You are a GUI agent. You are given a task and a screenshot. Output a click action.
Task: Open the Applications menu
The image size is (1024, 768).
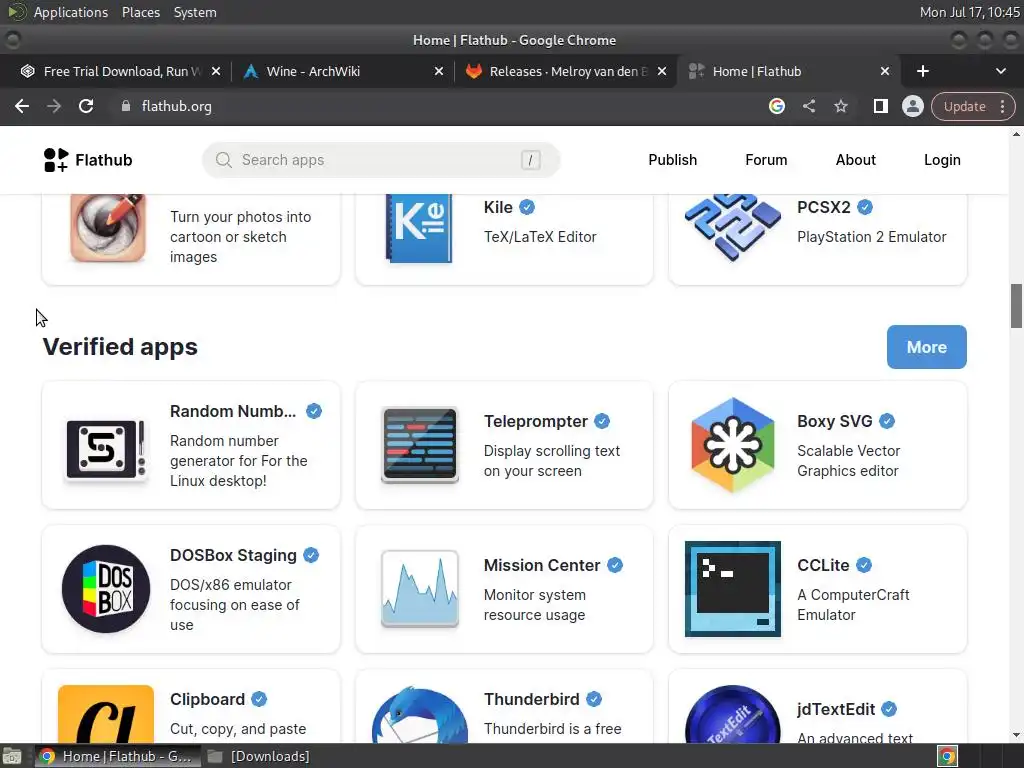point(71,12)
